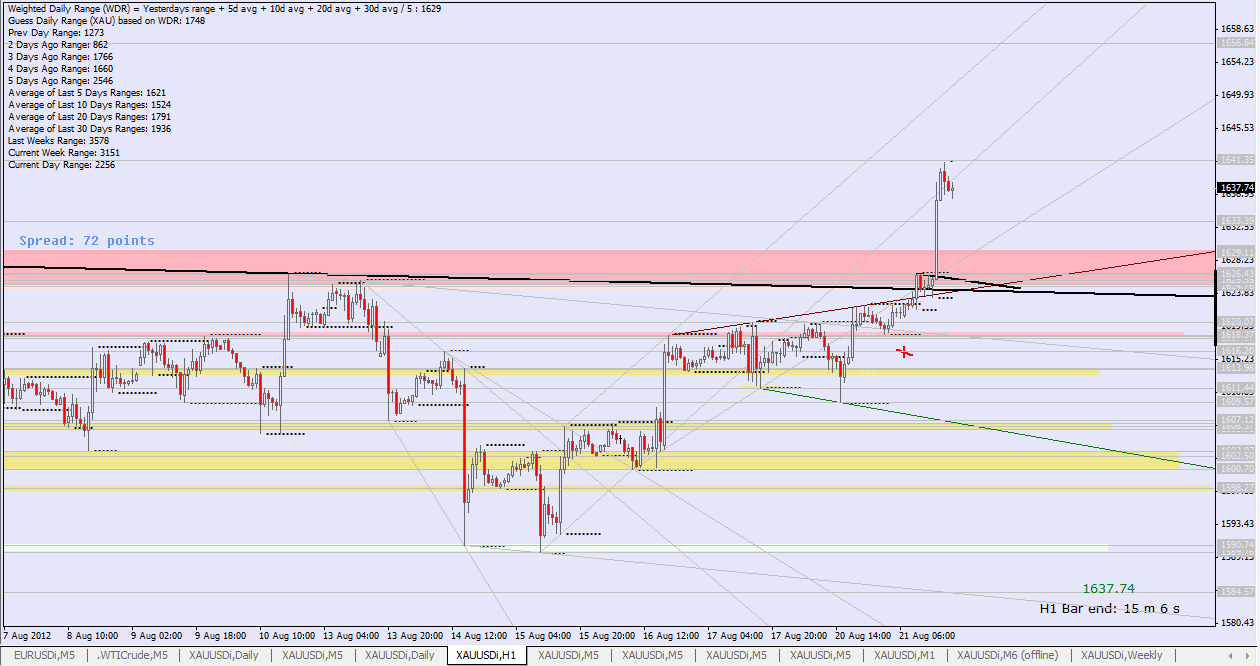Click the 1580.43 price axis label

pyautogui.click(x=1238, y=623)
